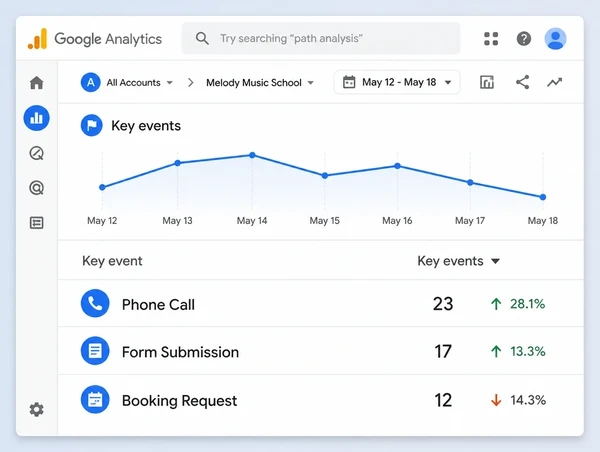Click the Key events flag icon
This screenshot has width=600, height=452.
point(91,125)
